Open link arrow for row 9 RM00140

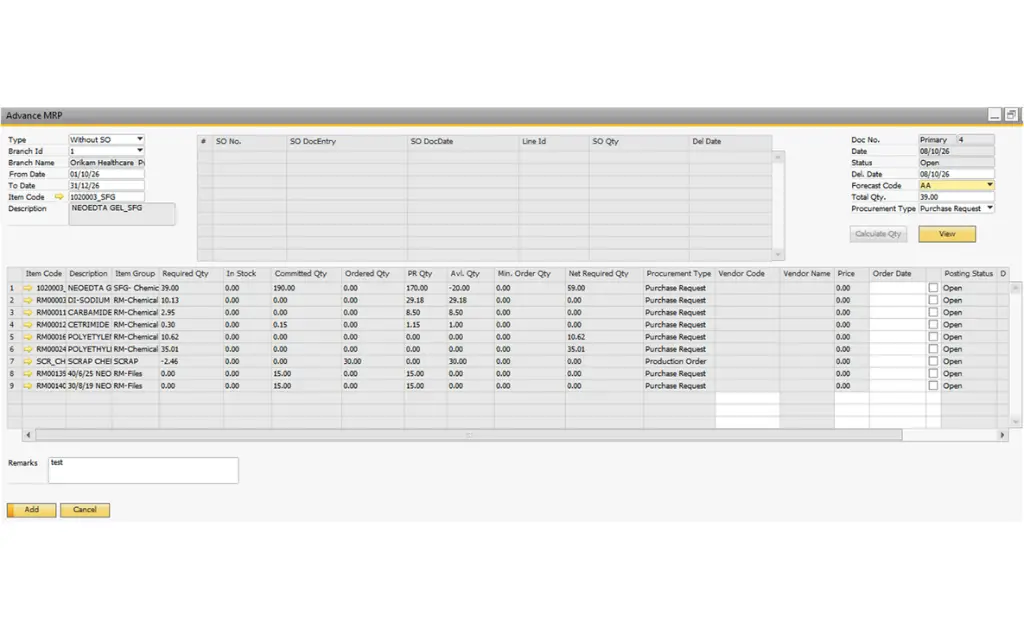(x=28, y=386)
